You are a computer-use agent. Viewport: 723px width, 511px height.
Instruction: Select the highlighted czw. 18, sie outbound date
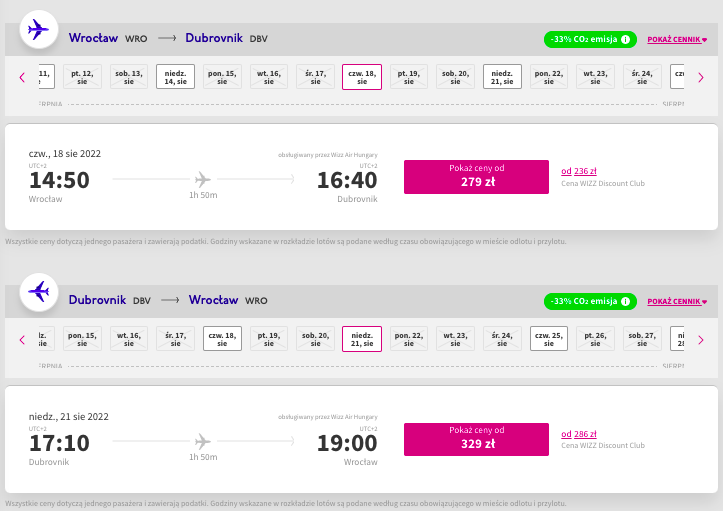pos(362,77)
